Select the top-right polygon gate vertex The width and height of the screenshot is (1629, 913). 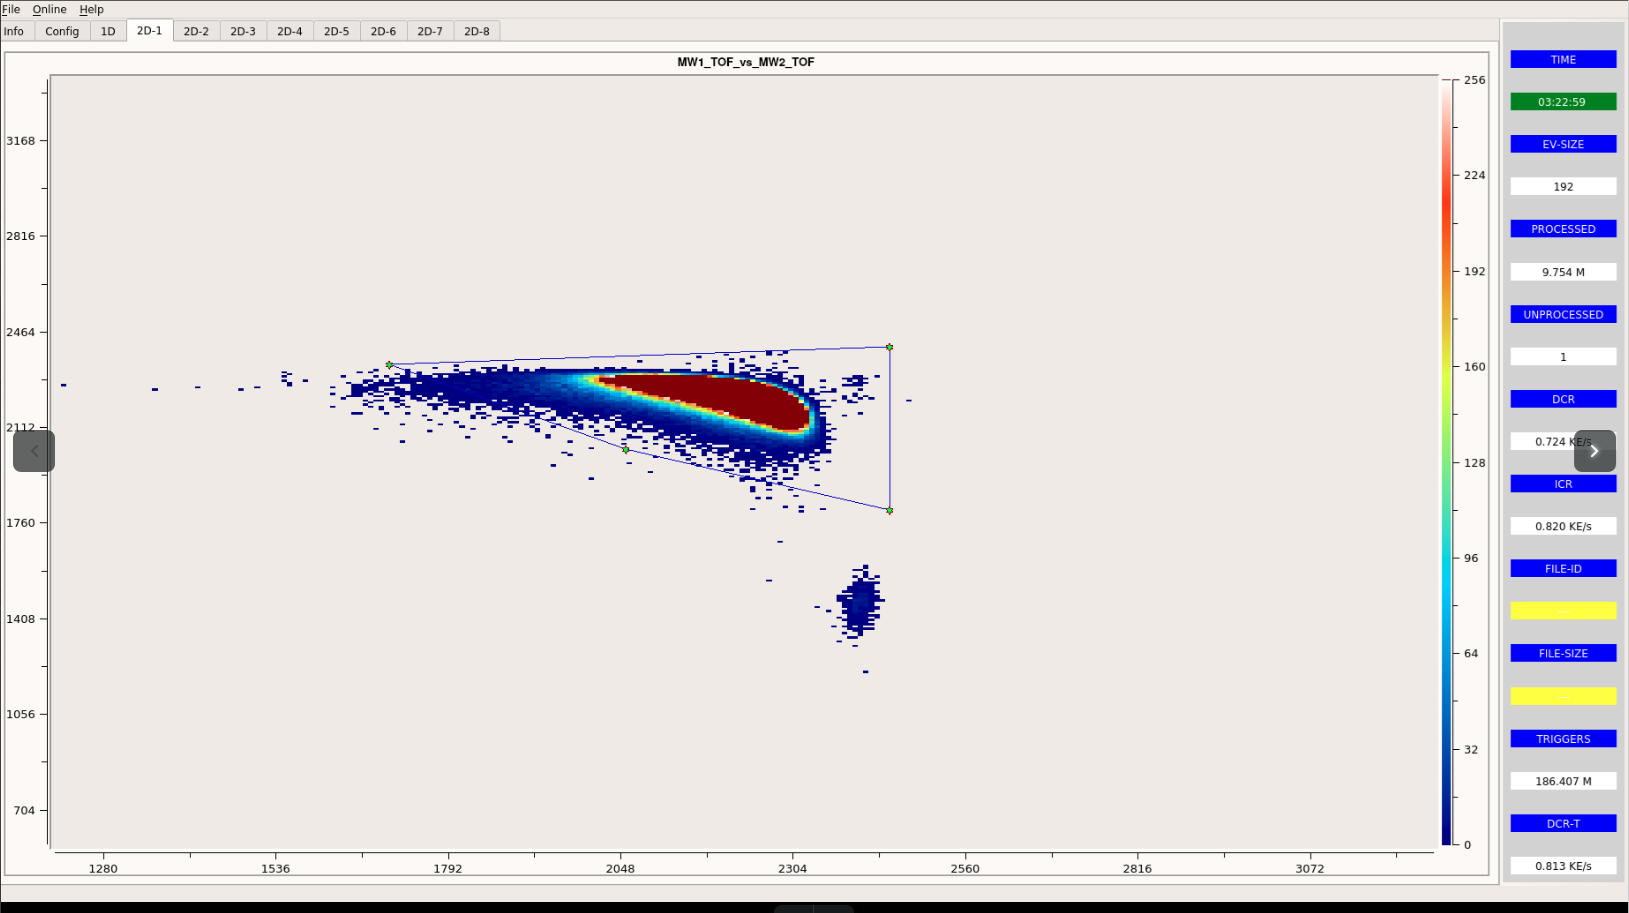[889, 347]
